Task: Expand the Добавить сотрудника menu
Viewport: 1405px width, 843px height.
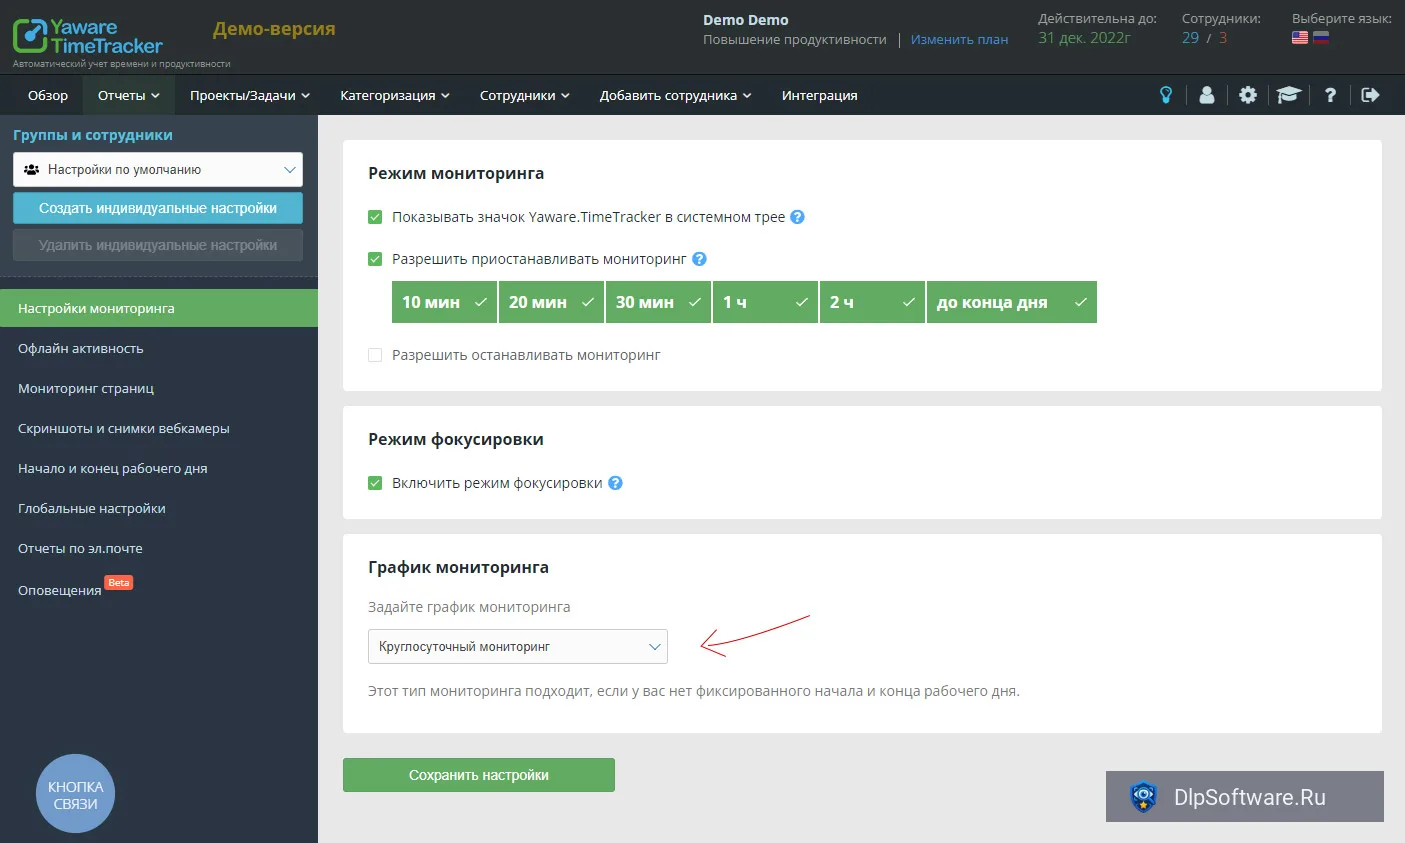Action: click(676, 95)
